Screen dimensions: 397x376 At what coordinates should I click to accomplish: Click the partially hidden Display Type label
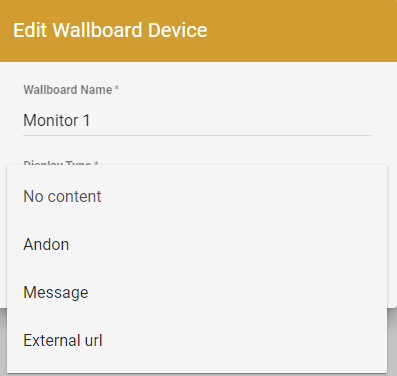61,163
